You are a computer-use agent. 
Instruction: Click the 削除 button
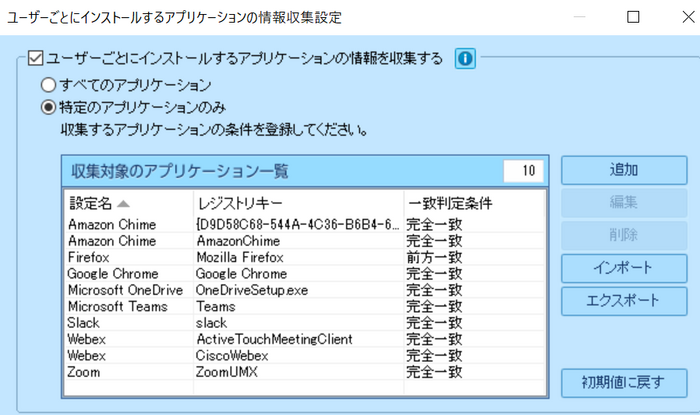(624, 235)
